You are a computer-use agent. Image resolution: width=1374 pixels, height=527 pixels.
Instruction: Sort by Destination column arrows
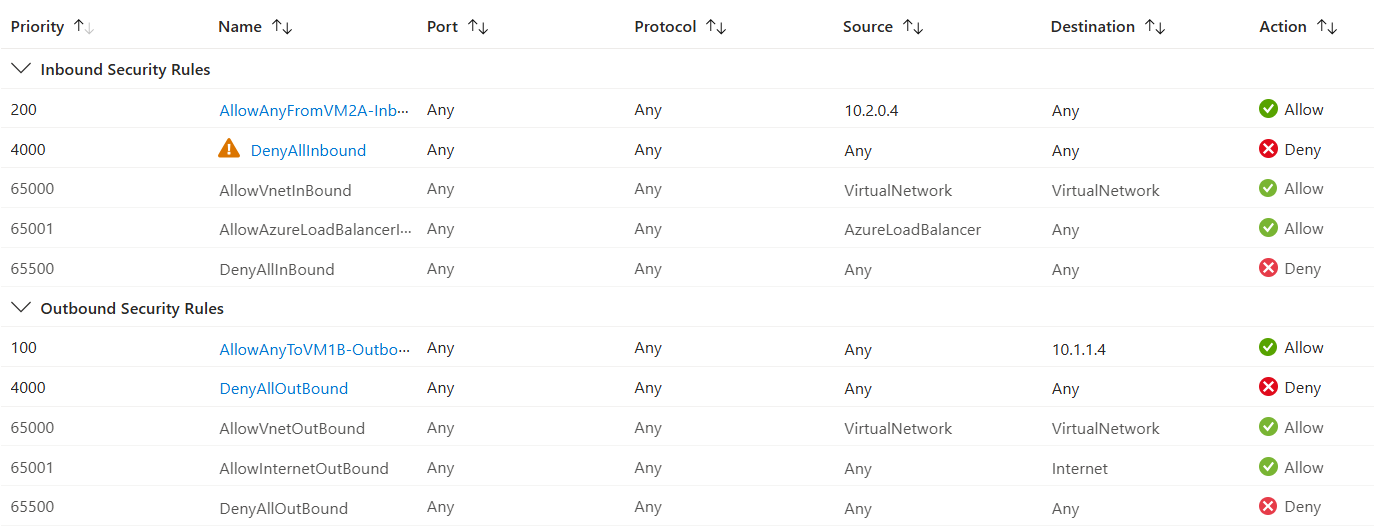pyautogui.click(x=1155, y=27)
